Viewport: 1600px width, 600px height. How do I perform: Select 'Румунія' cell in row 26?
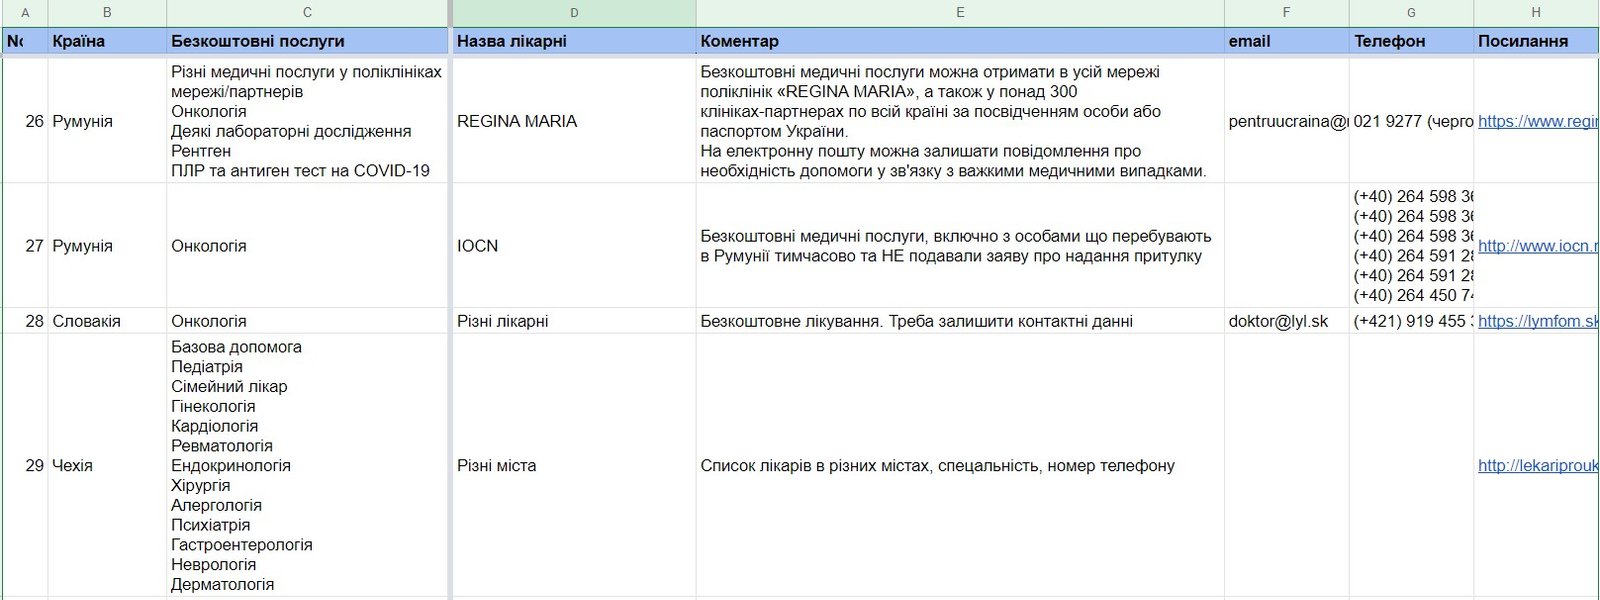[x=107, y=121]
